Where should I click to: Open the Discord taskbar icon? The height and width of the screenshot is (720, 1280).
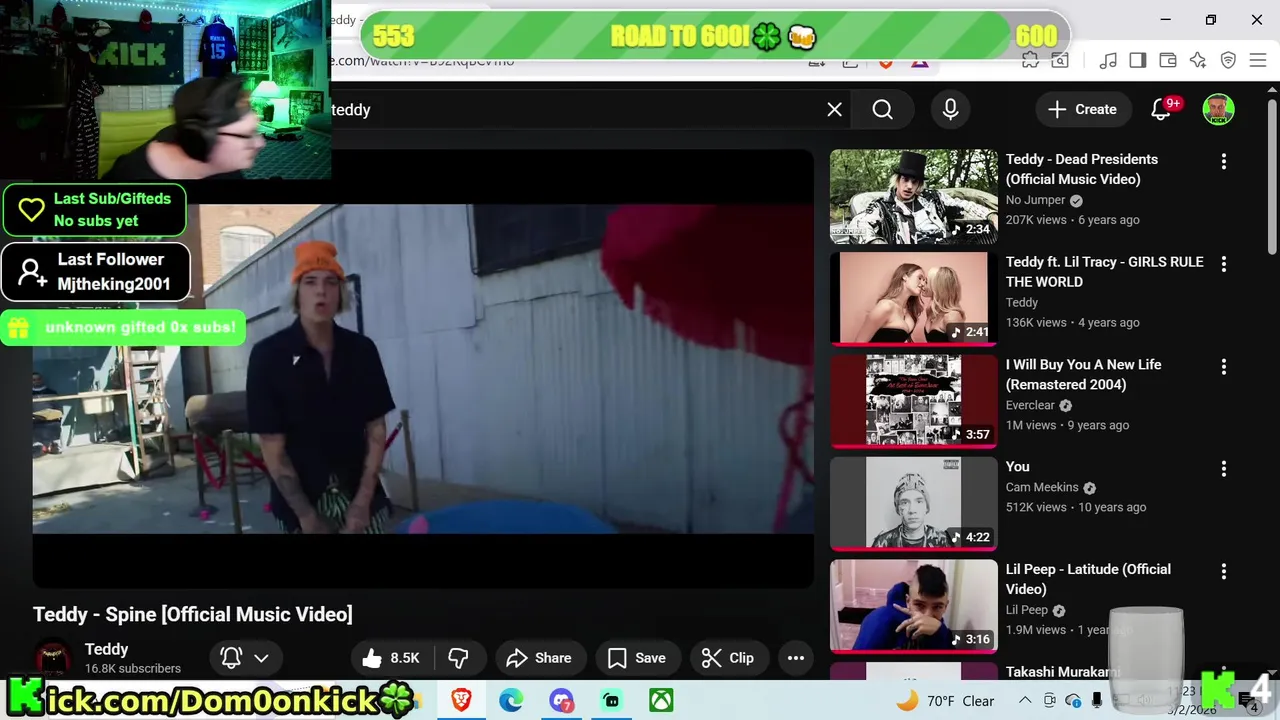tap(561, 700)
